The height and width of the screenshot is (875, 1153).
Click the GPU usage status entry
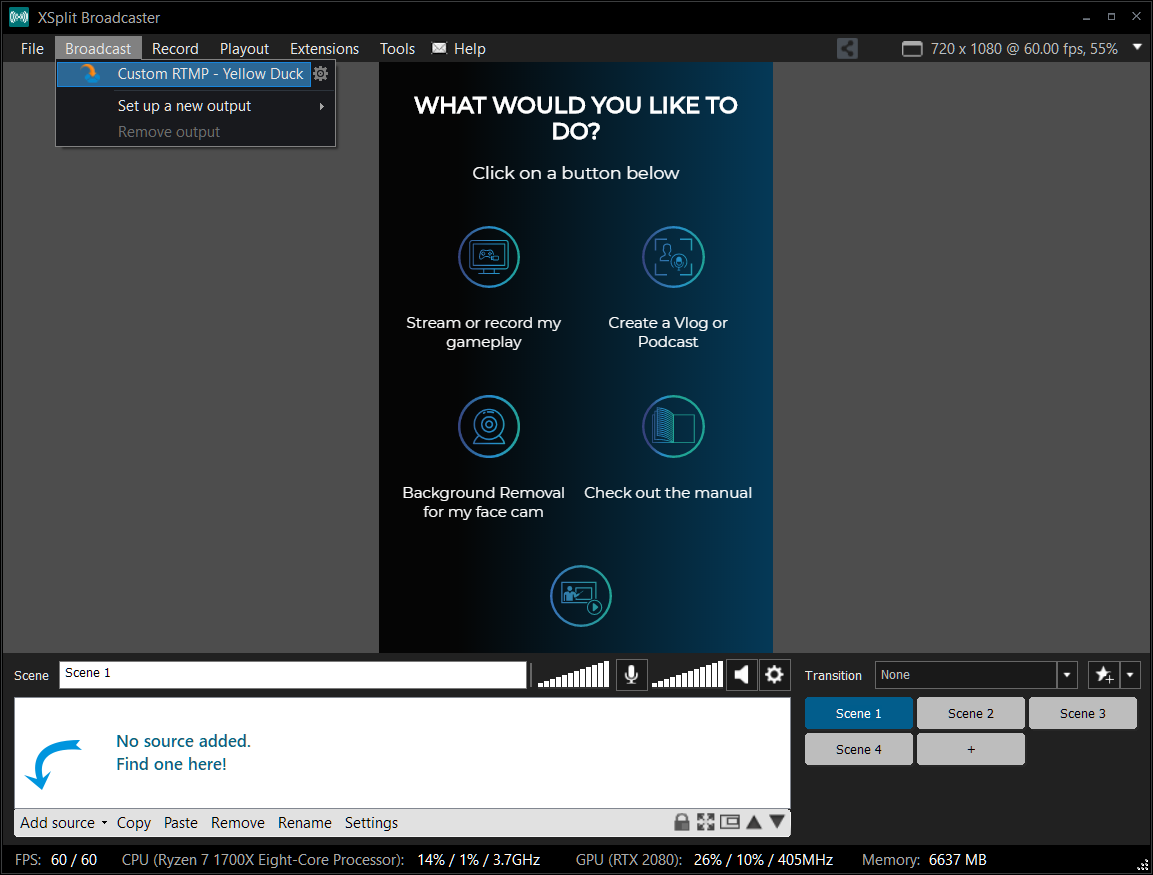coord(704,860)
